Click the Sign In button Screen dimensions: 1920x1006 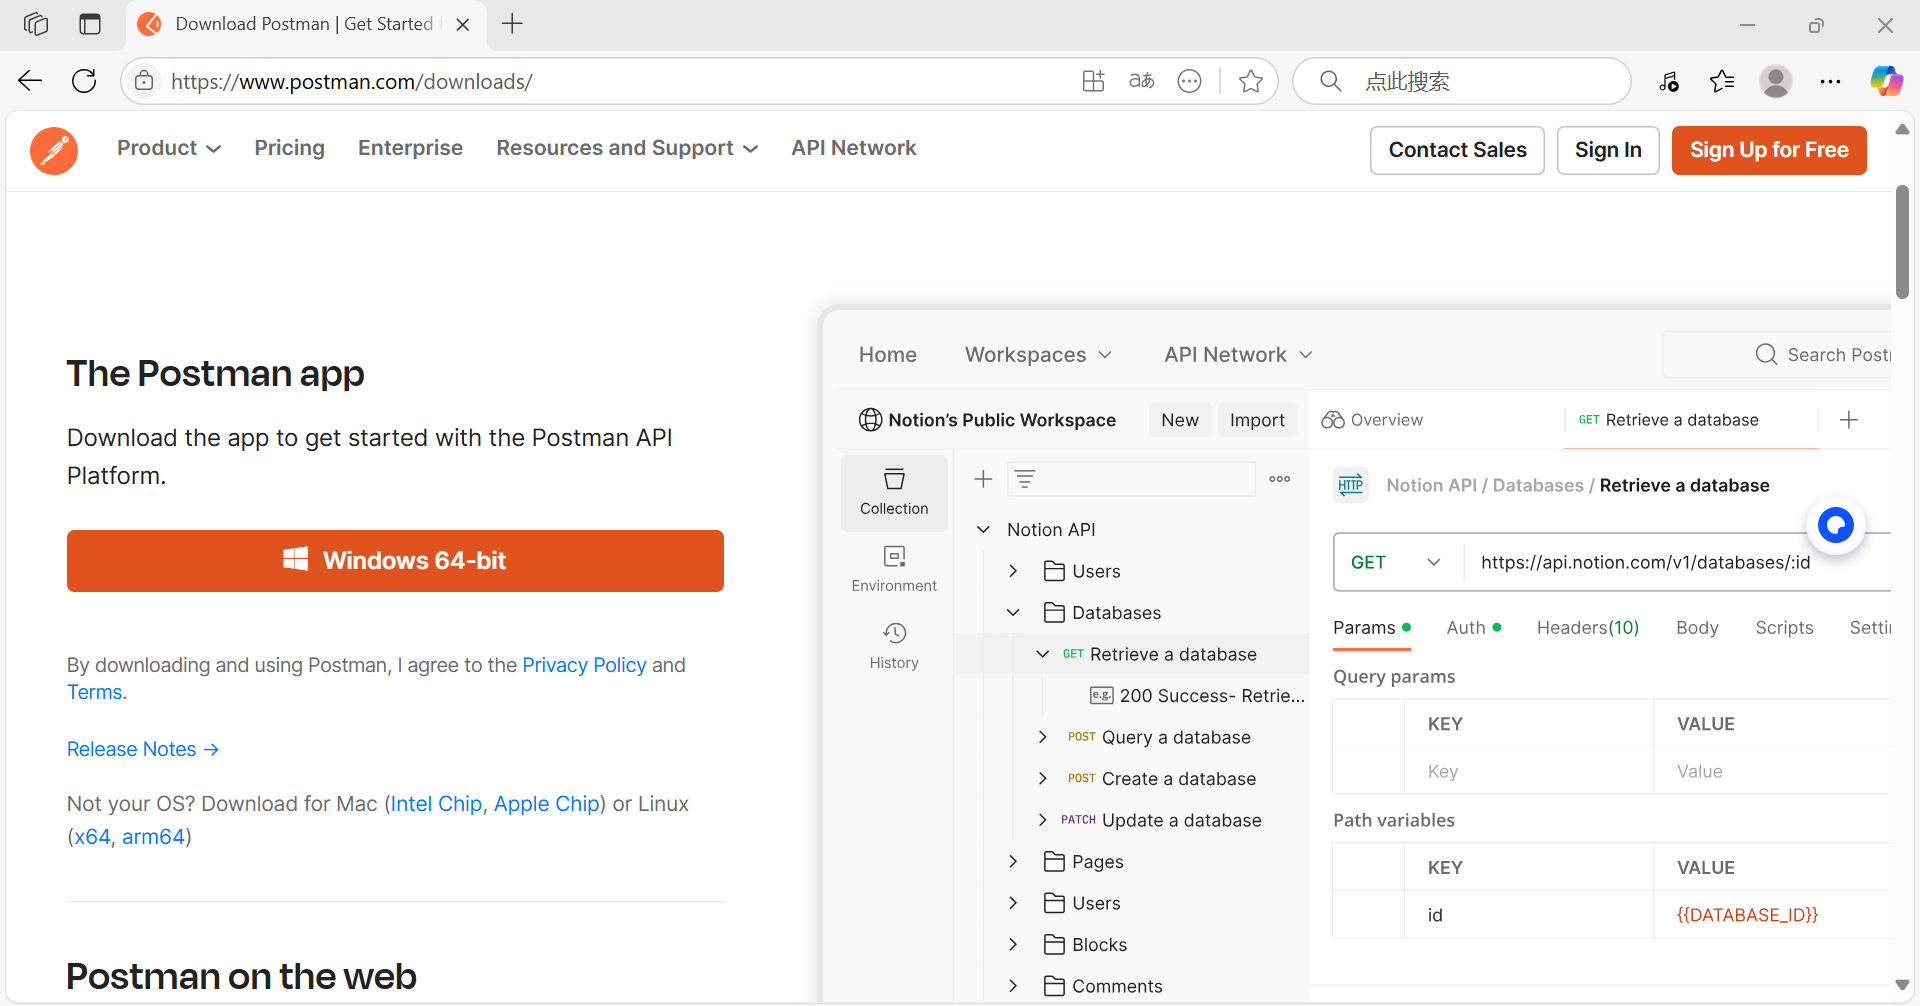click(1608, 150)
